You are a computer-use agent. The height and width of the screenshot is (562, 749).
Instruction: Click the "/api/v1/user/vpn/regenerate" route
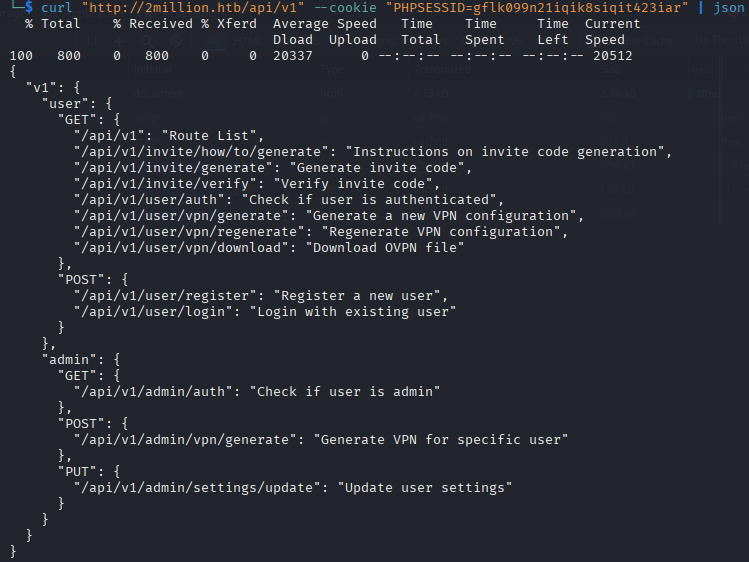[x=185, y=231]
